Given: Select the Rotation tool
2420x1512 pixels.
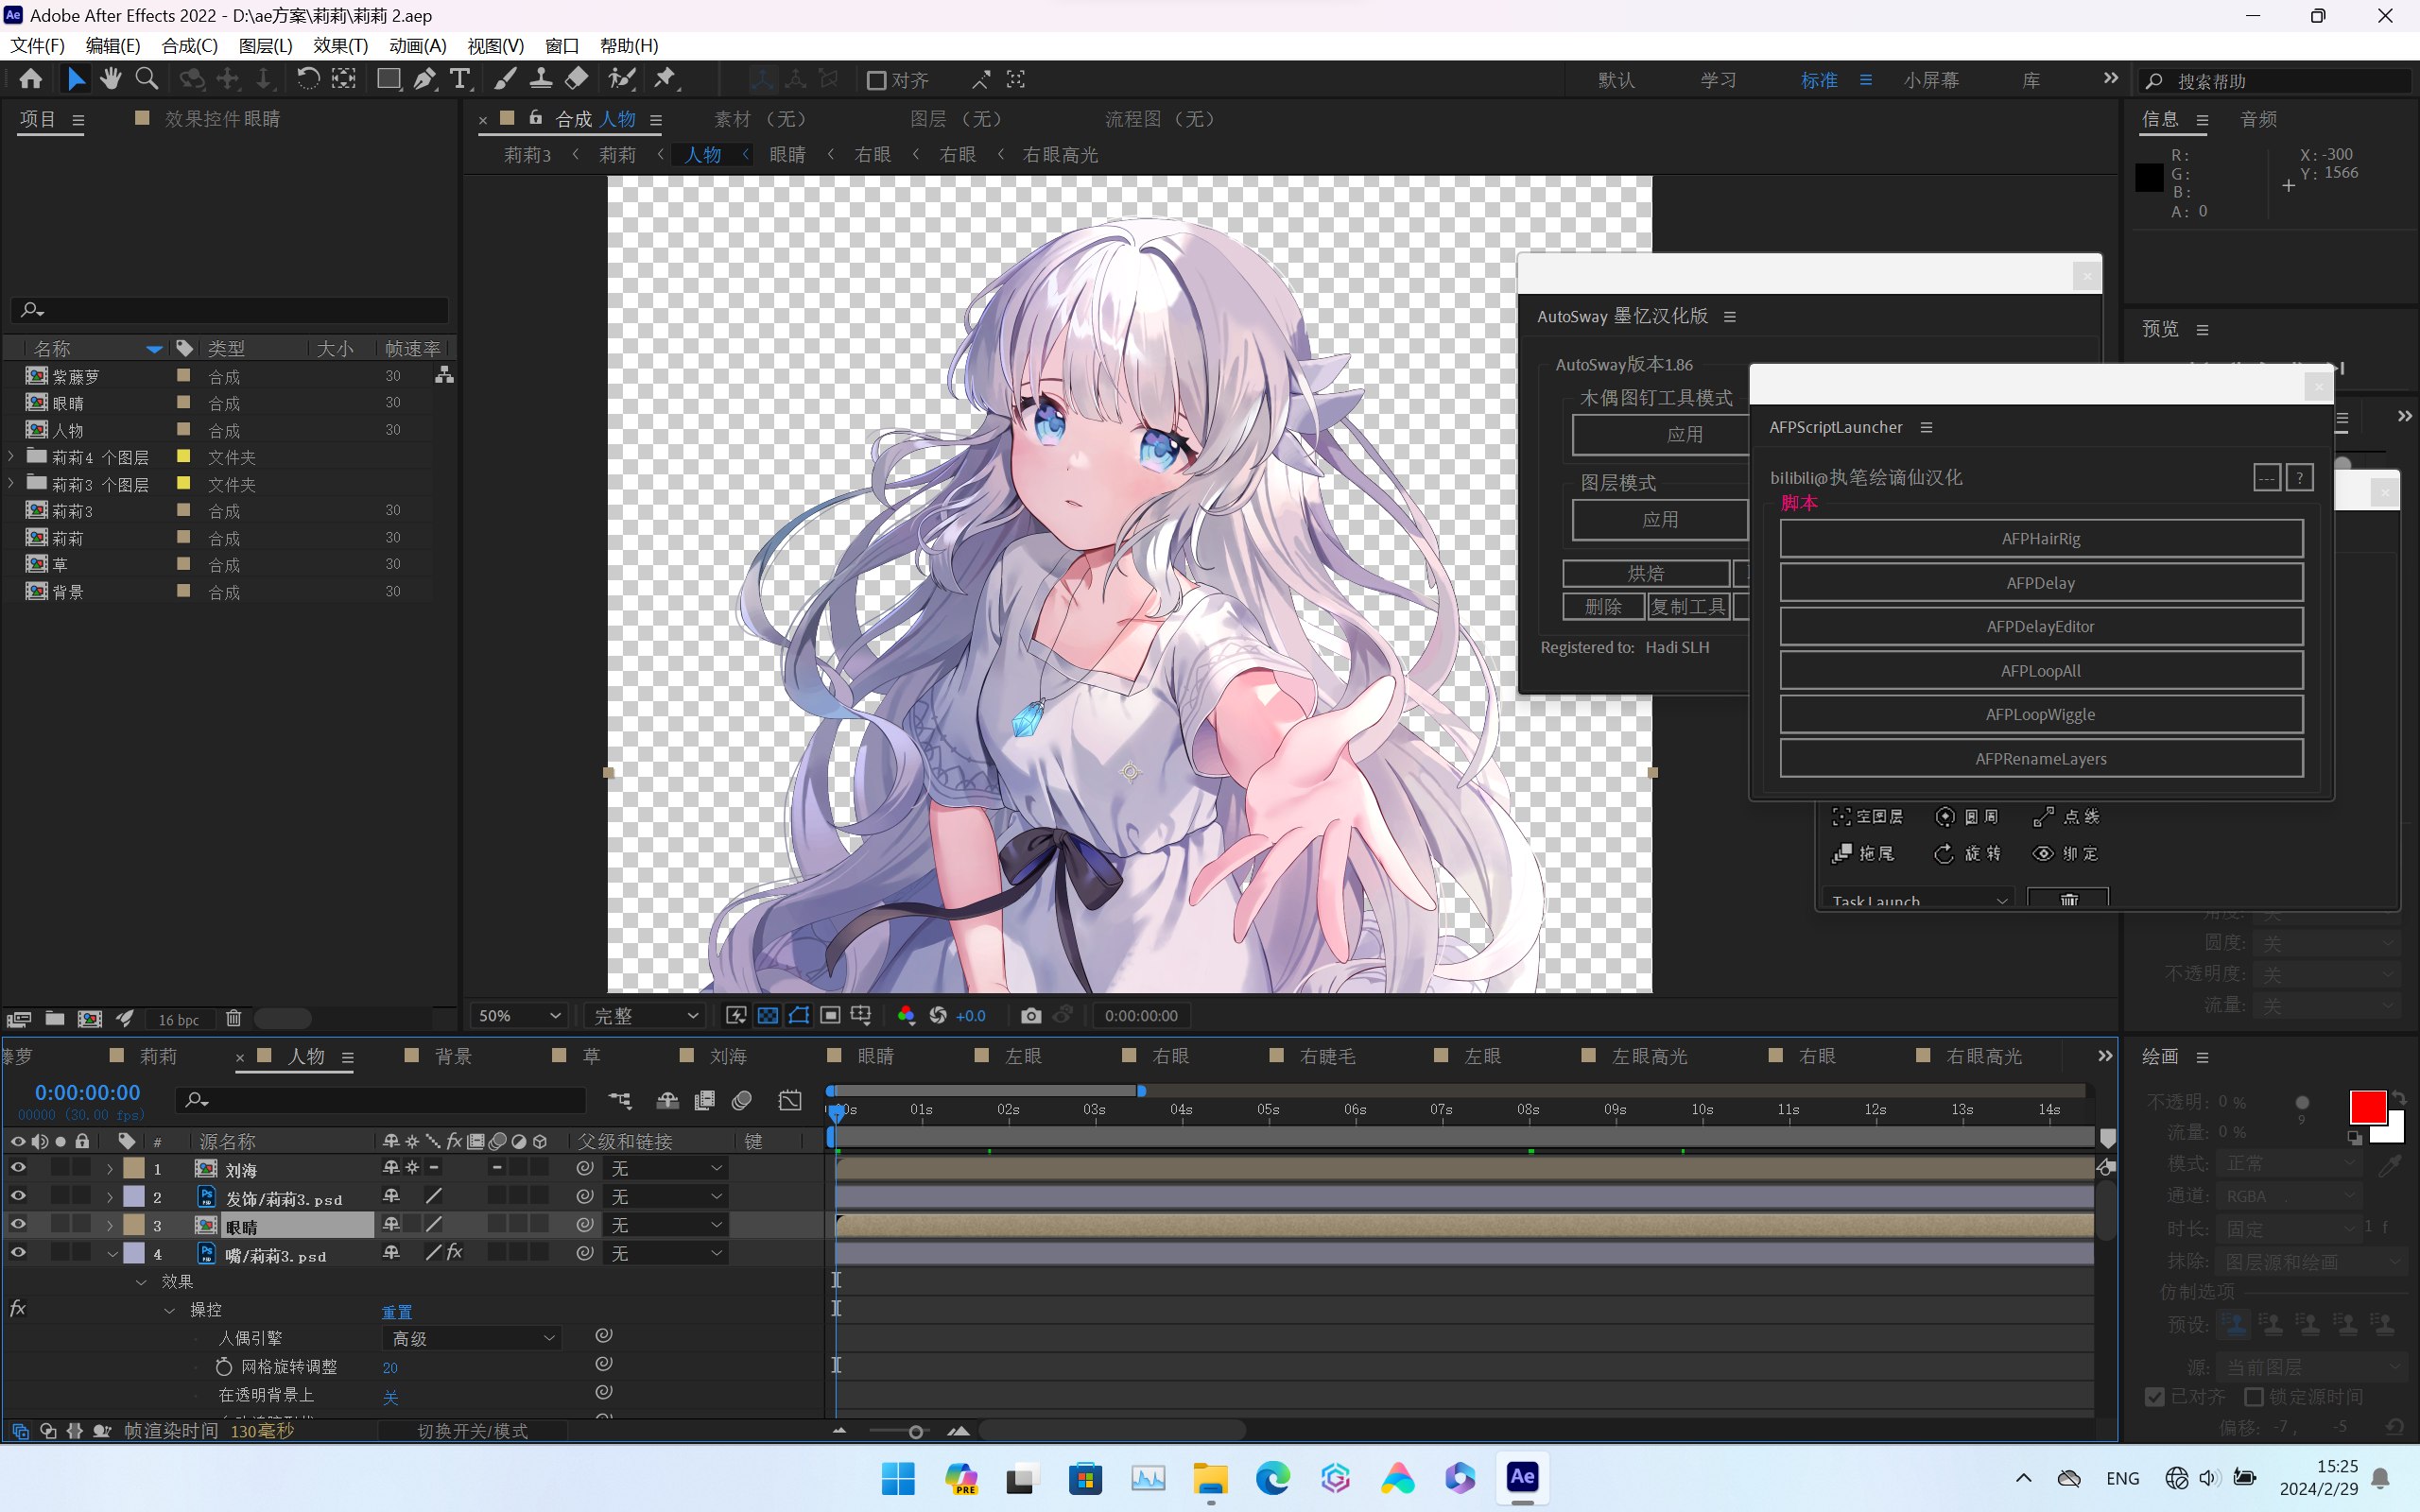Looking at the screenshot, I should 308,79.
